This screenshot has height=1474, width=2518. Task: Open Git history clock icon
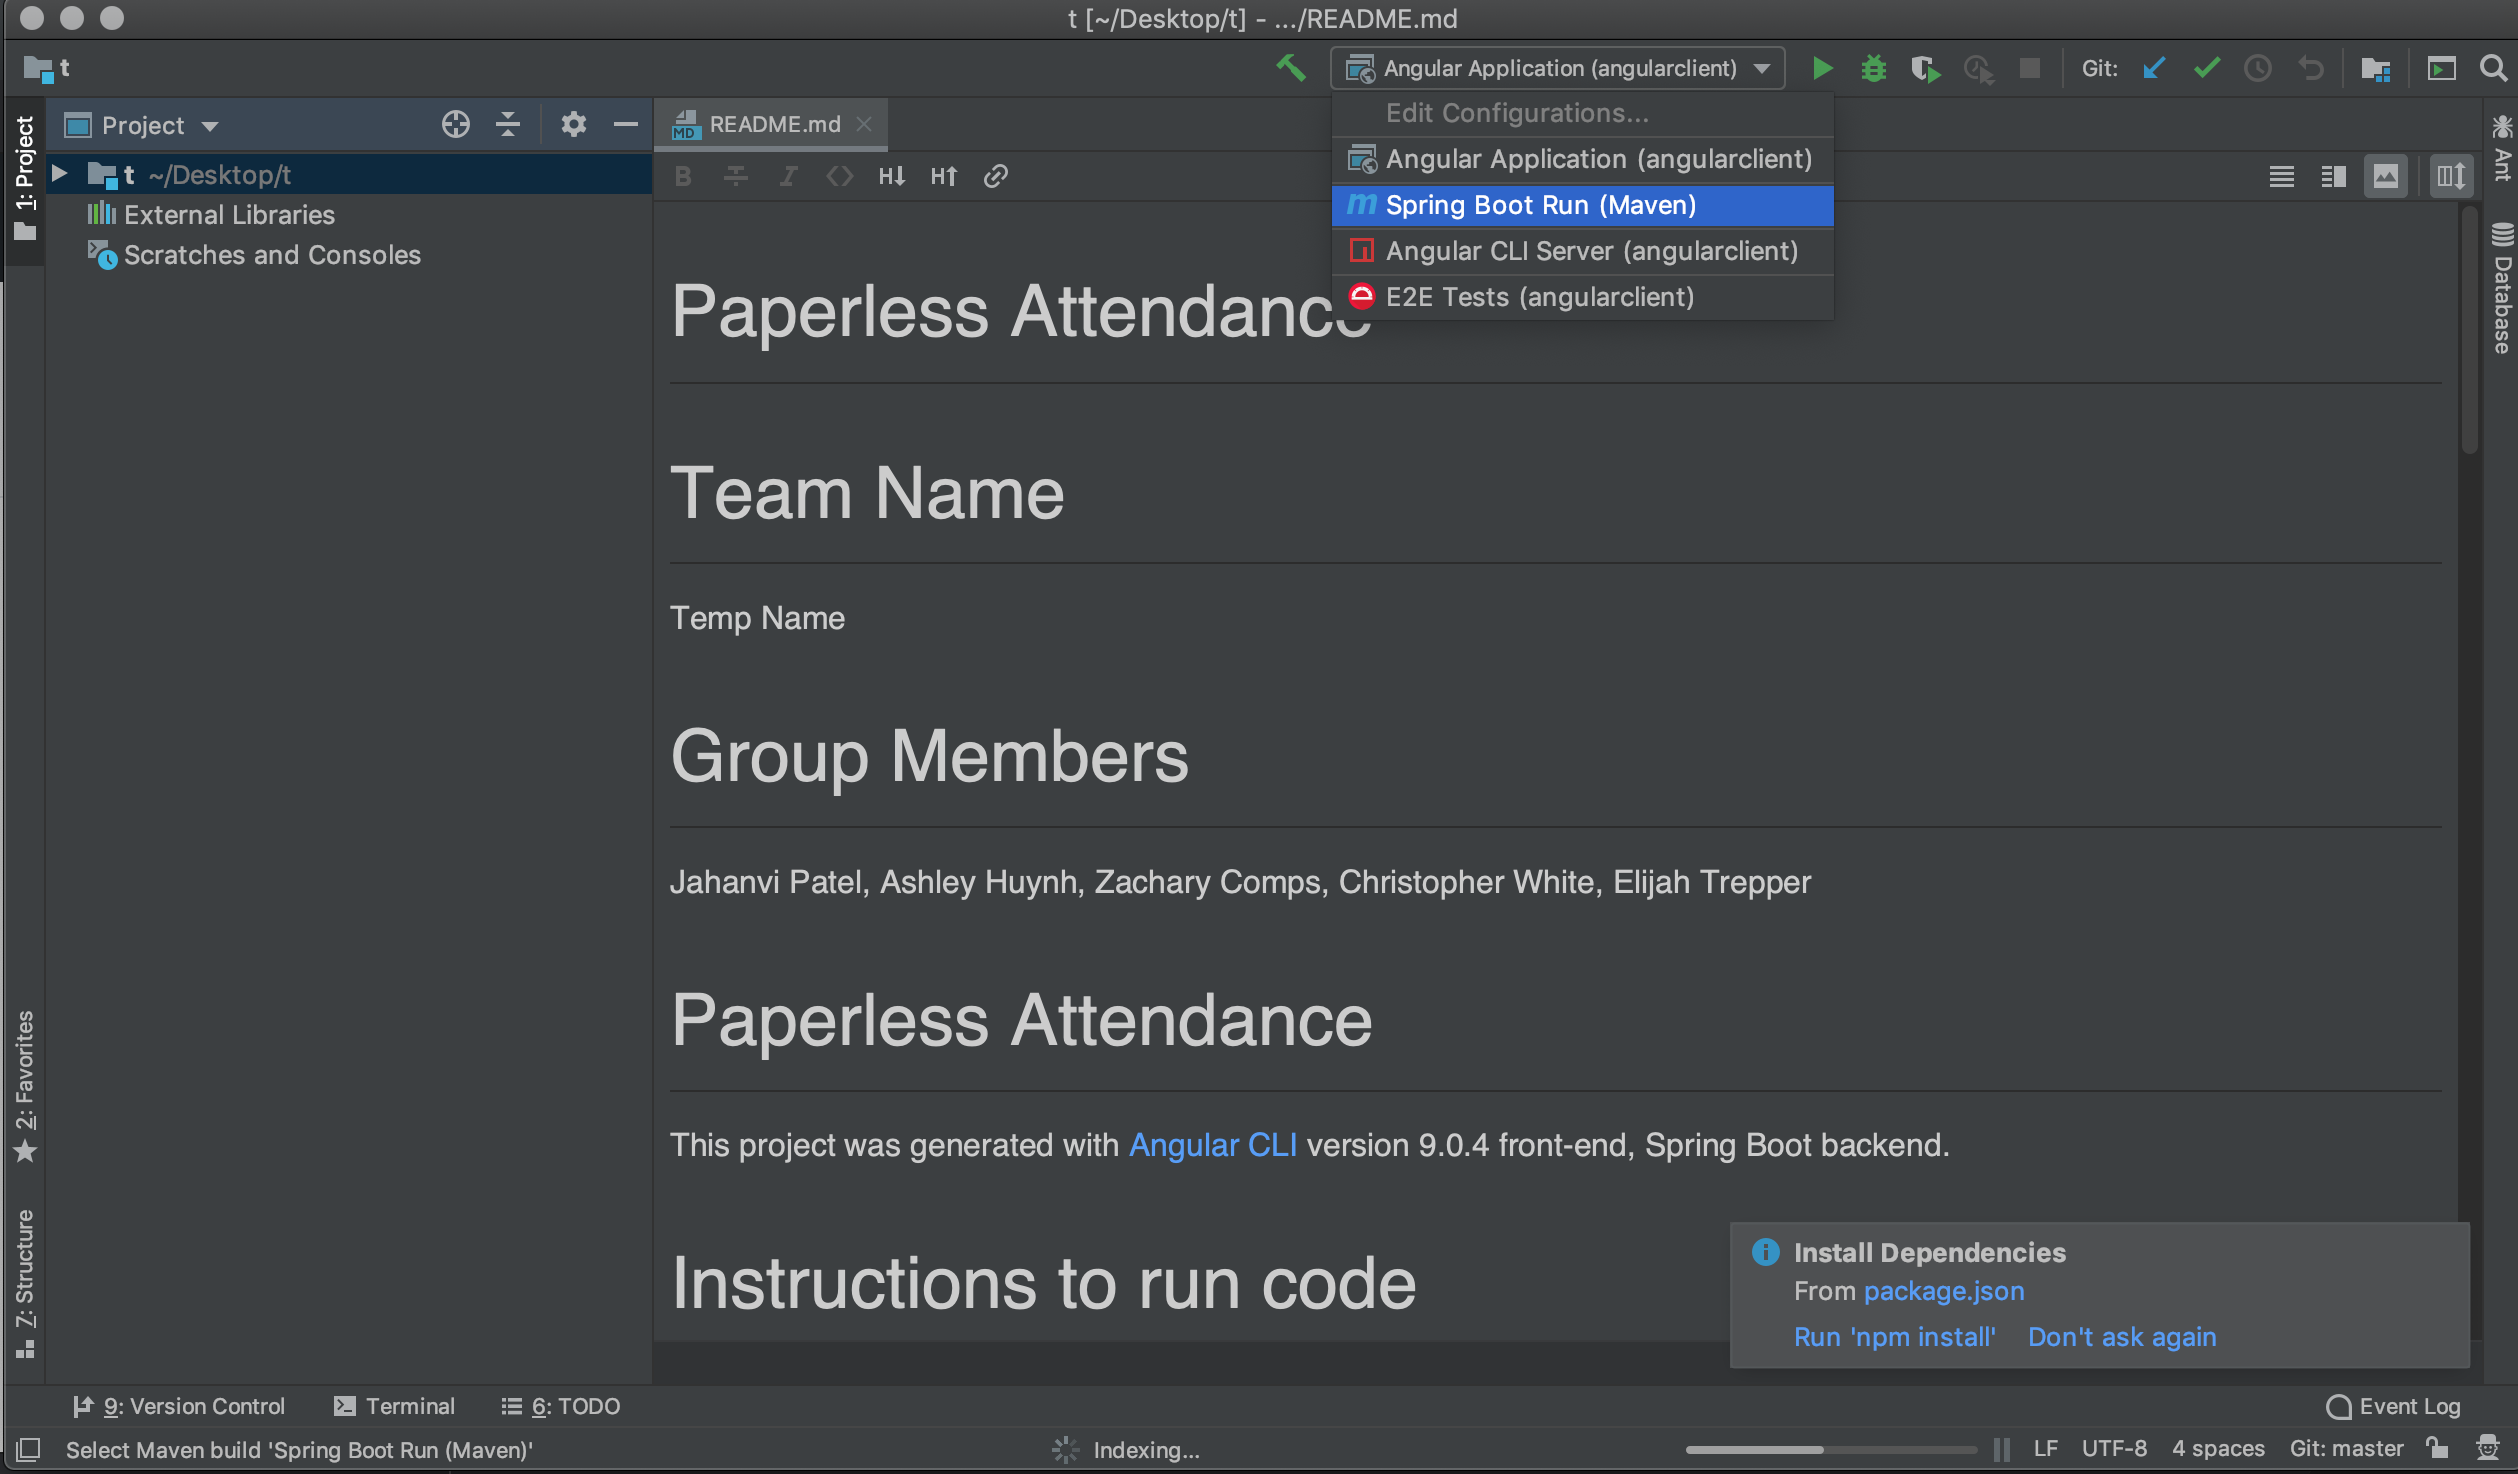pos(2258,68)
